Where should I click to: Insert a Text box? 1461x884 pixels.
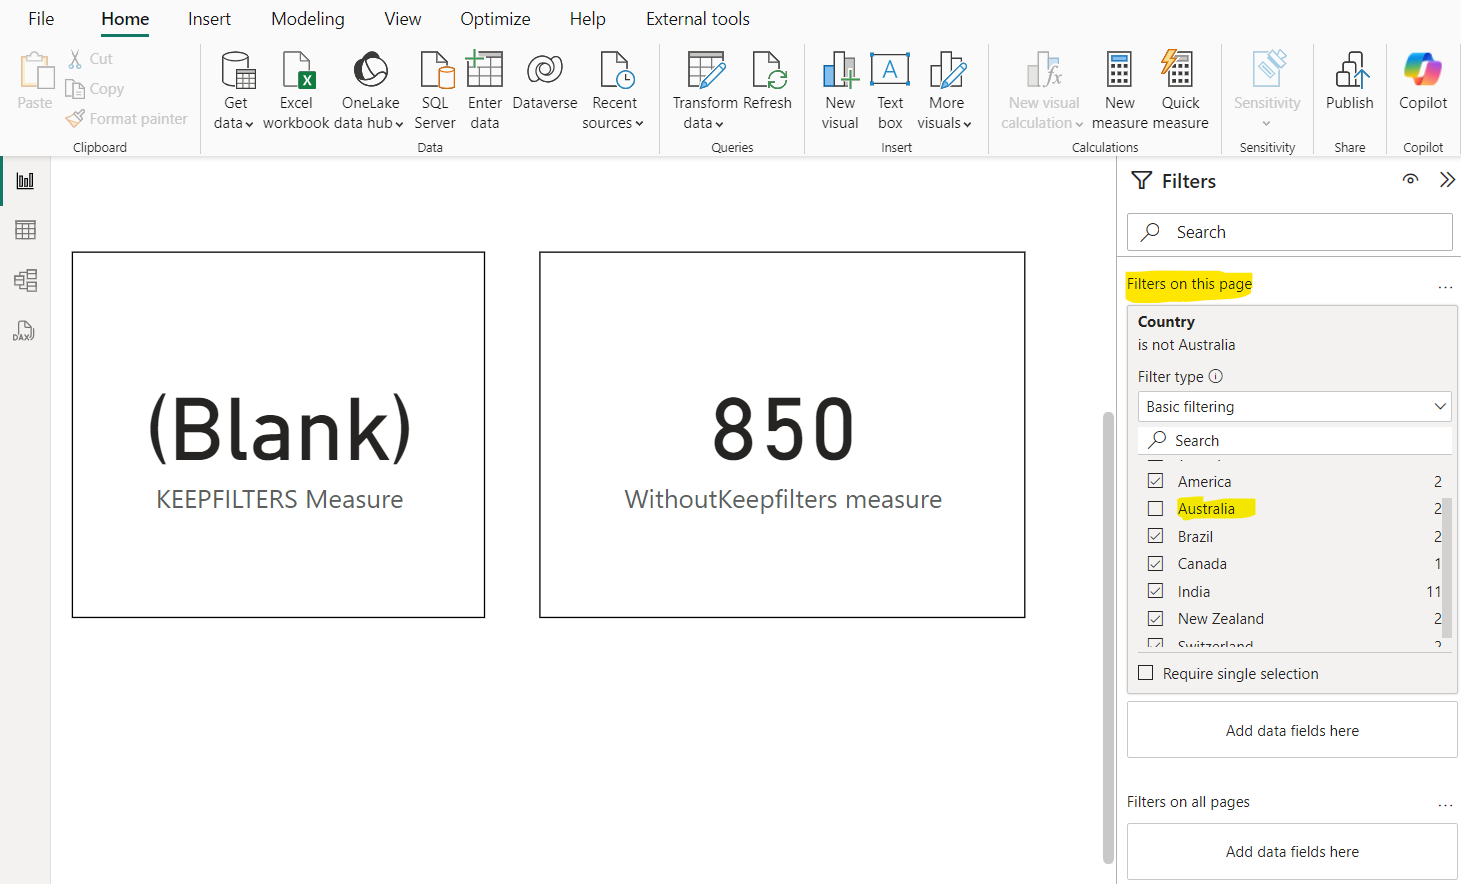(x=890, y=90)
